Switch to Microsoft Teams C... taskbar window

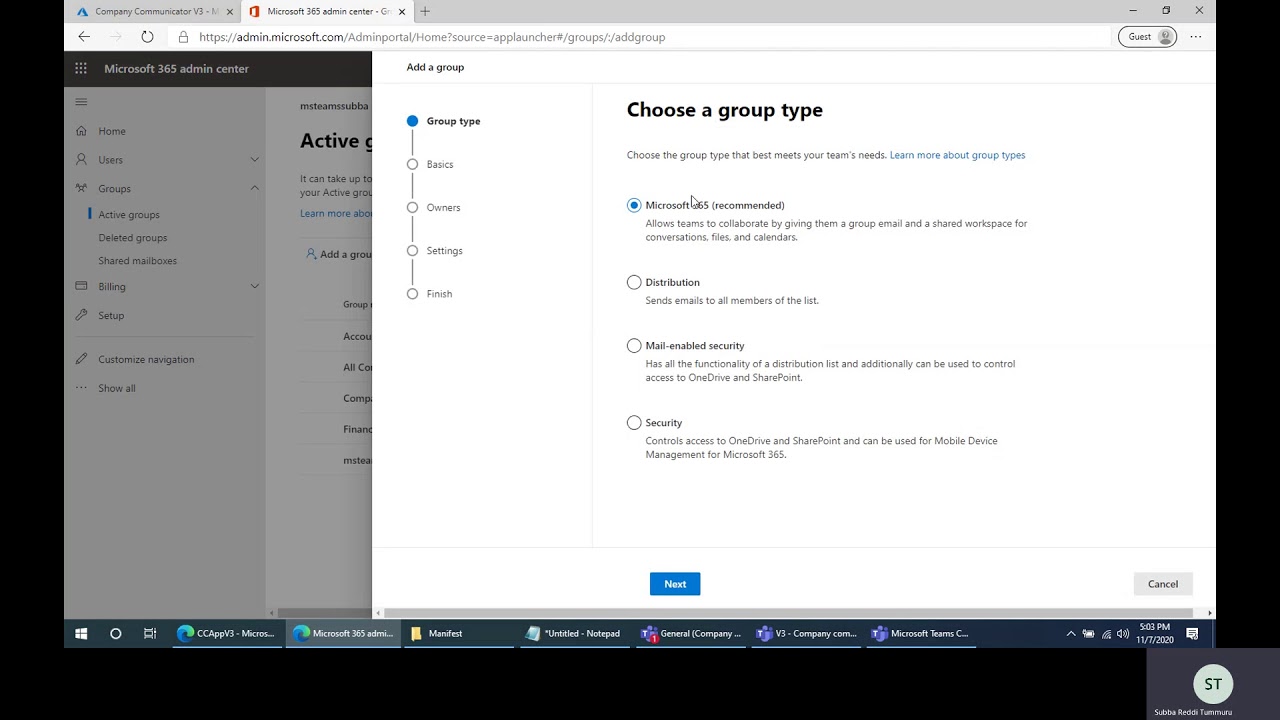(x=921, y=633)
